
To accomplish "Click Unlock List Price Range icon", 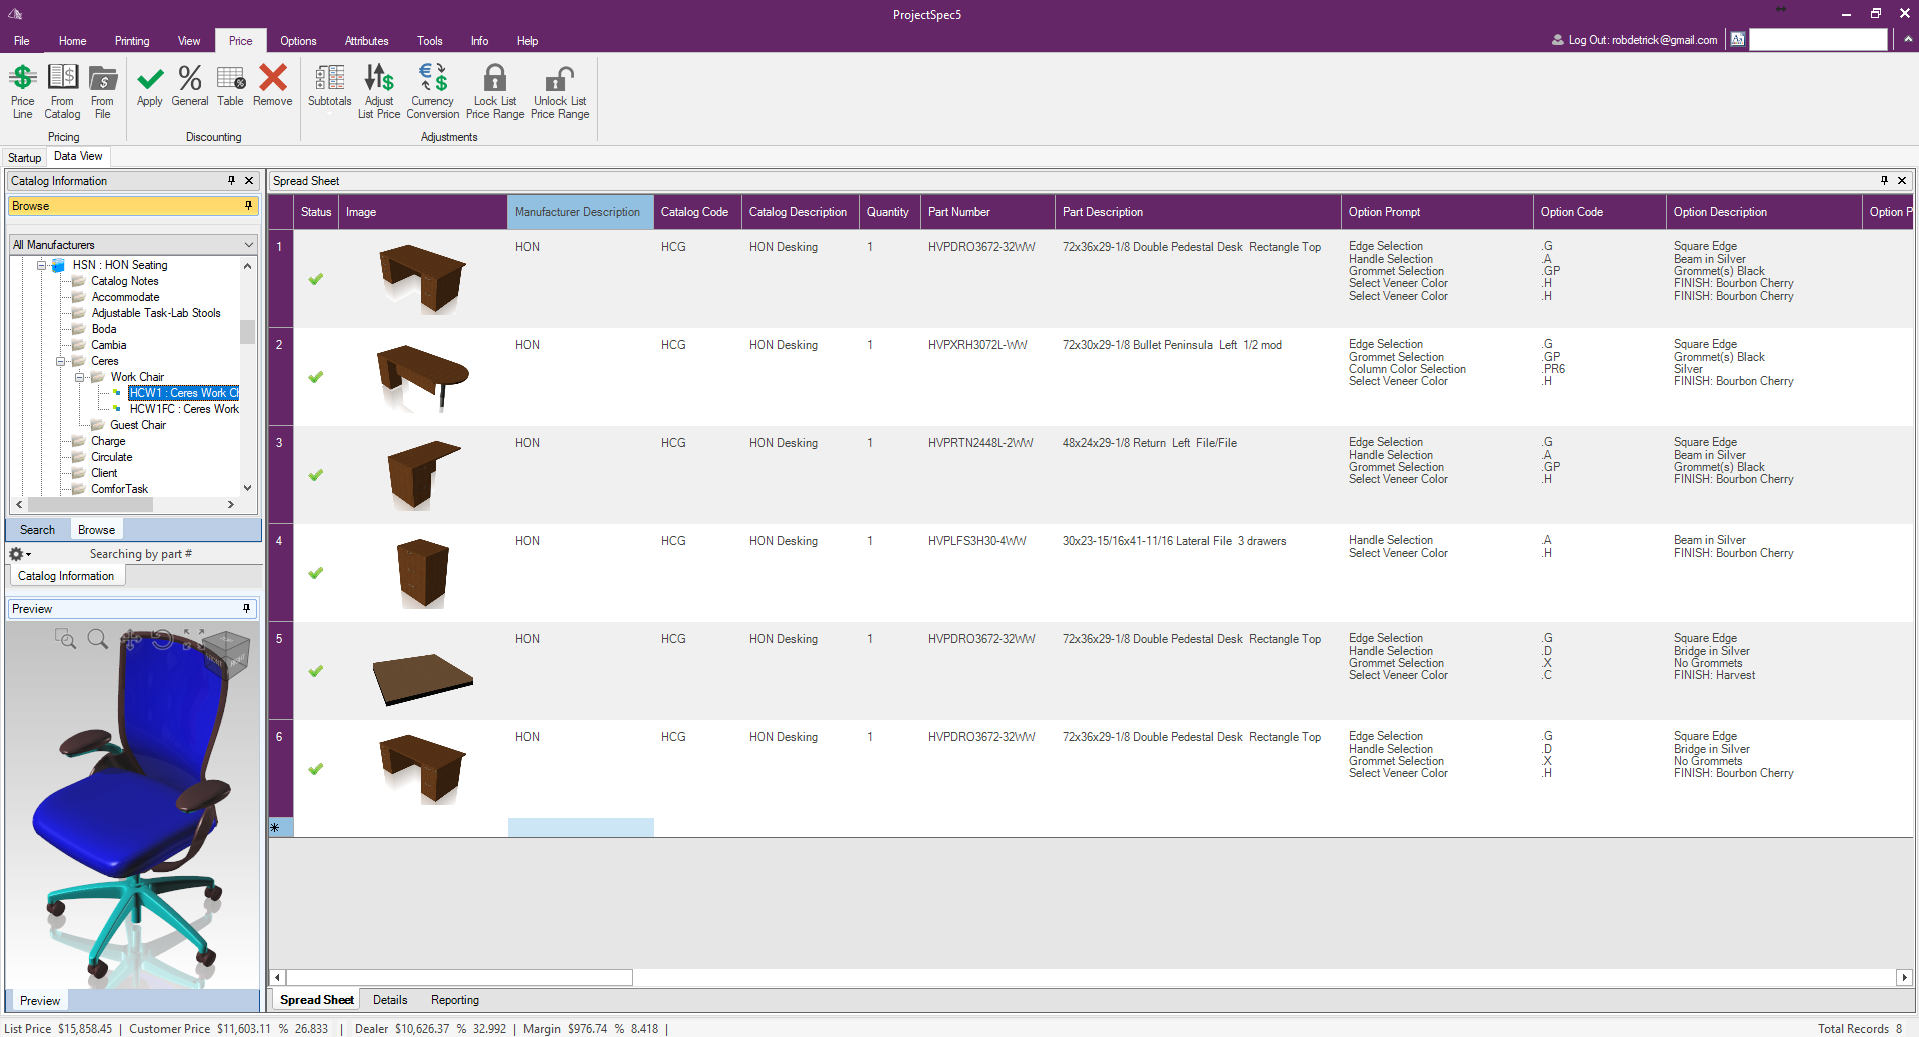I will (560, 78).
